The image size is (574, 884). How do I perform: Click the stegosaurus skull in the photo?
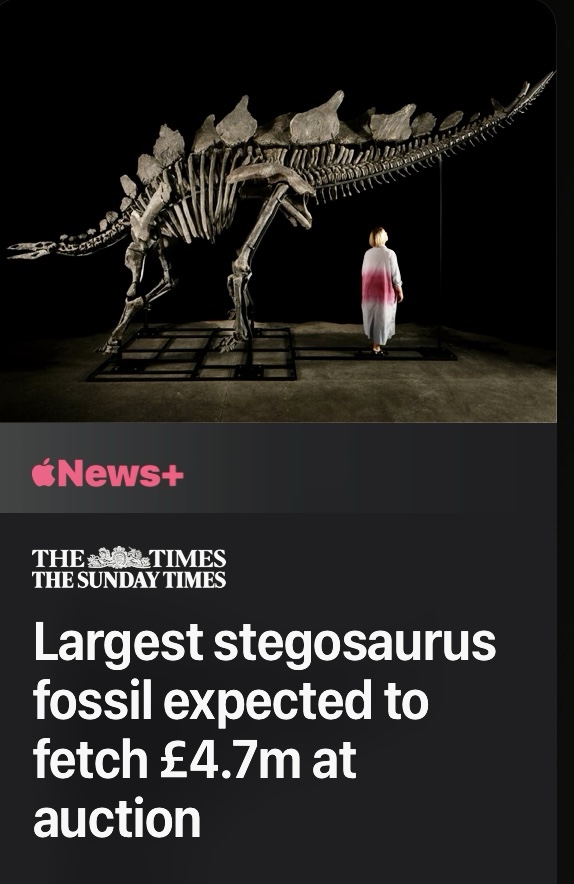tap(31, 249)
